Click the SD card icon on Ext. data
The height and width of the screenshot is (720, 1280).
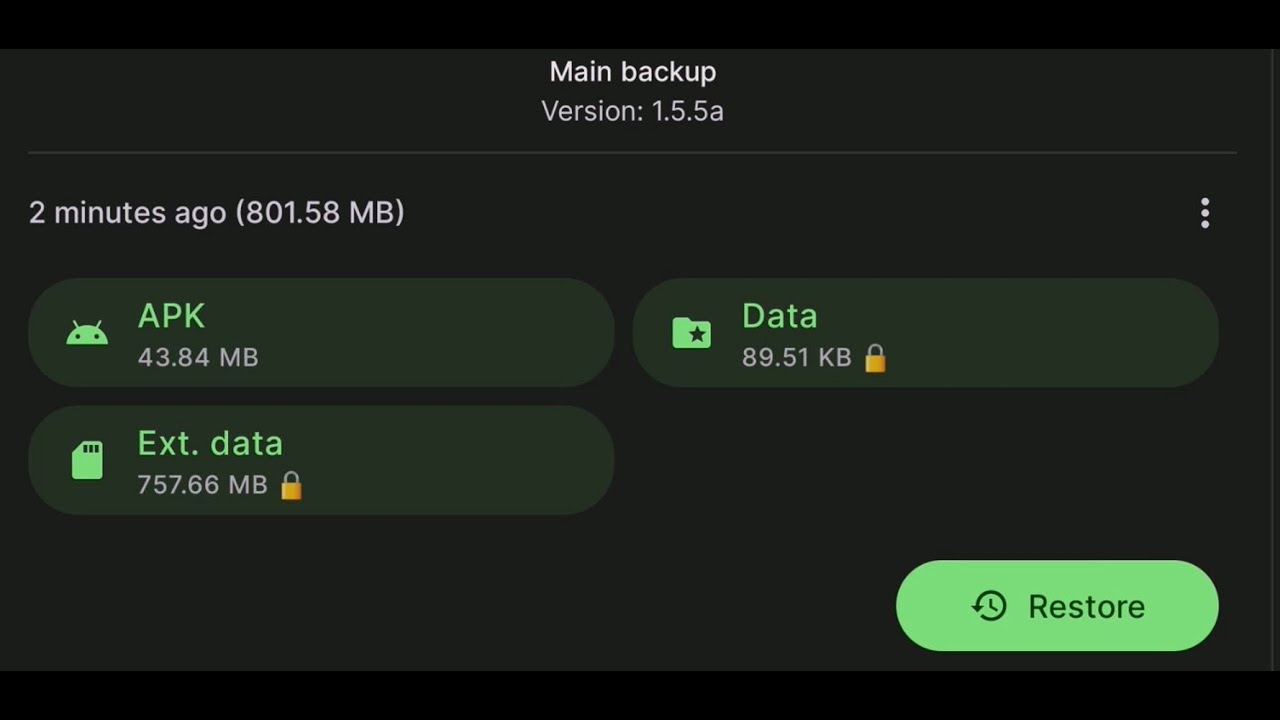[87, 460]
